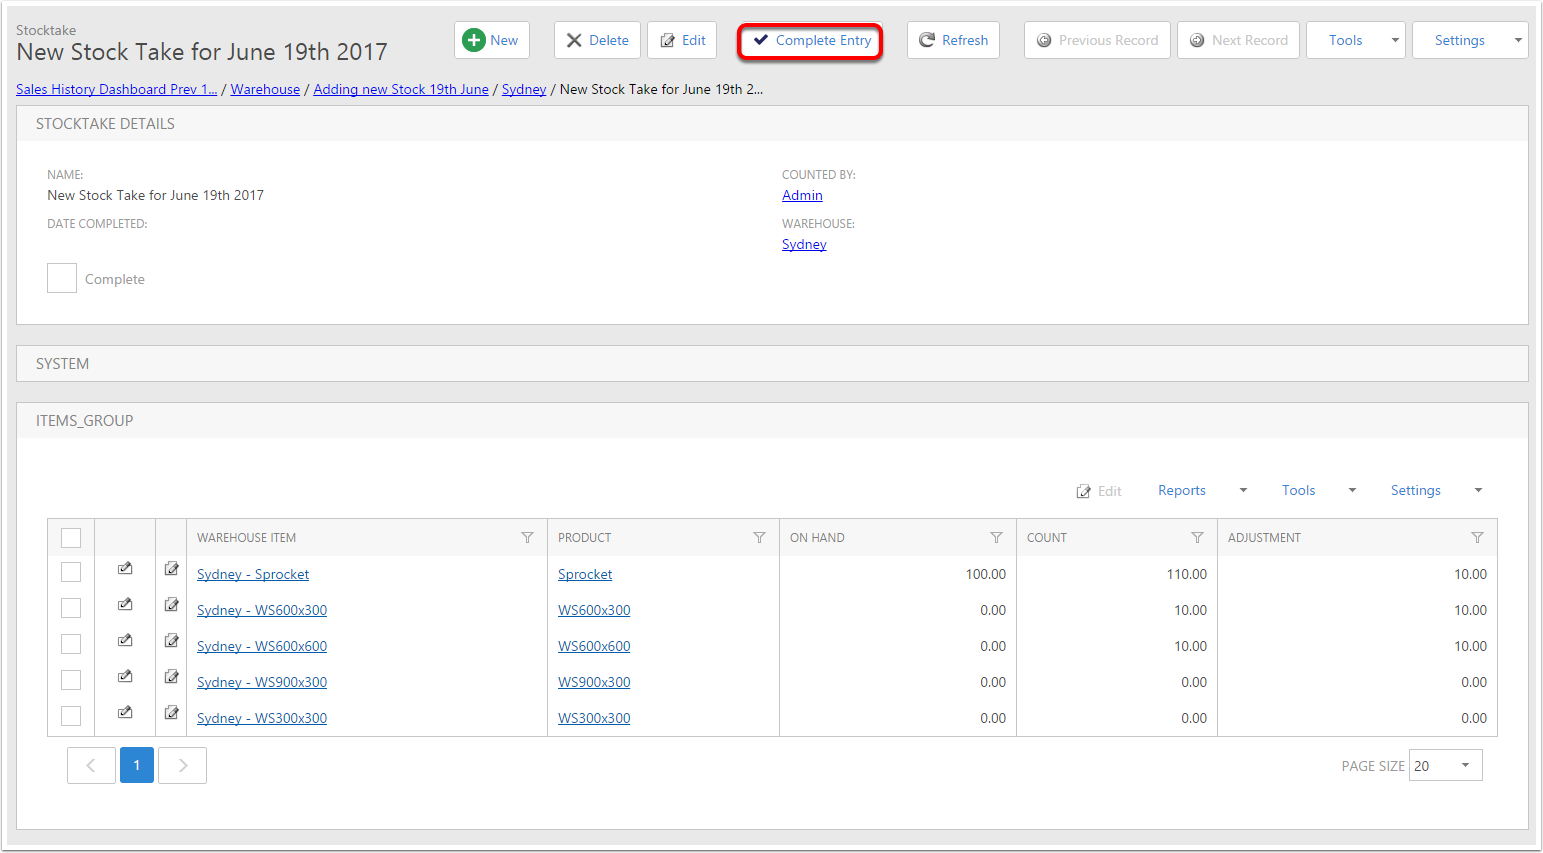1543x853 pixels.
Task: Open Sales History Dashboard breadcrumb link
Action: pyautogui.click(x=116, y=89)
